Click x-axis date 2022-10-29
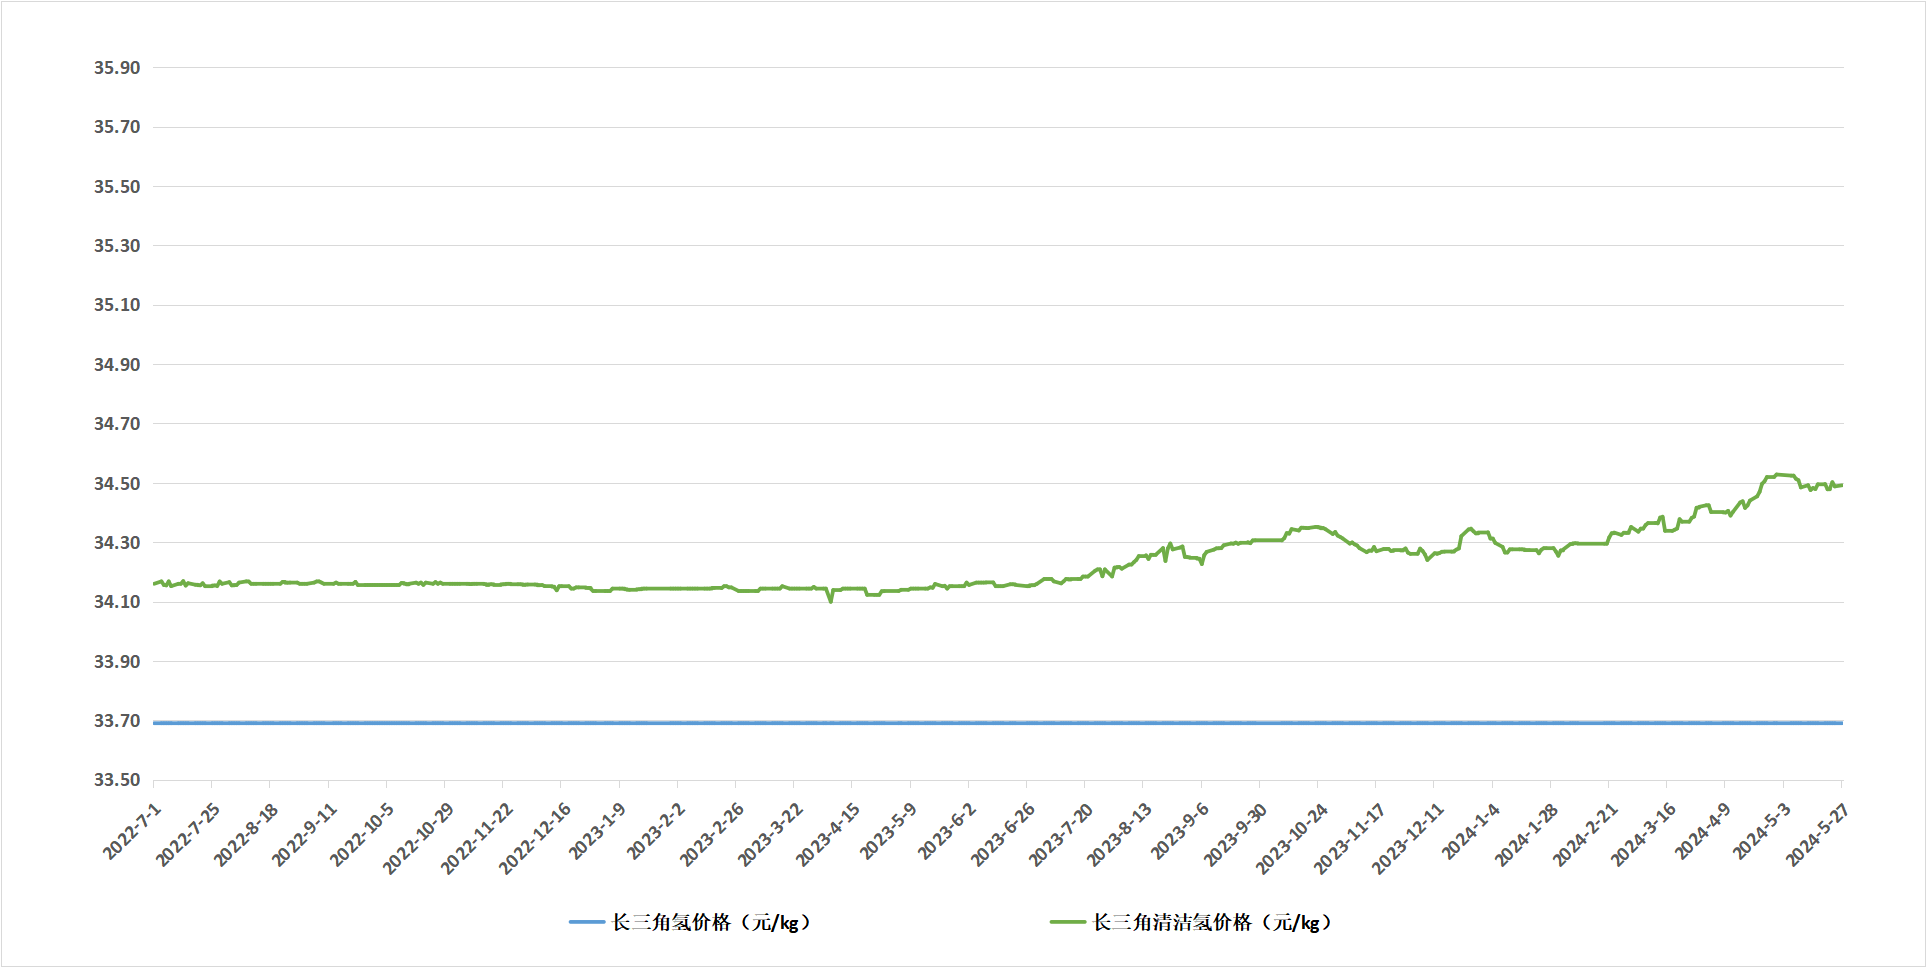This screenshot has height=967, width=1926. [x=417, y=838]
